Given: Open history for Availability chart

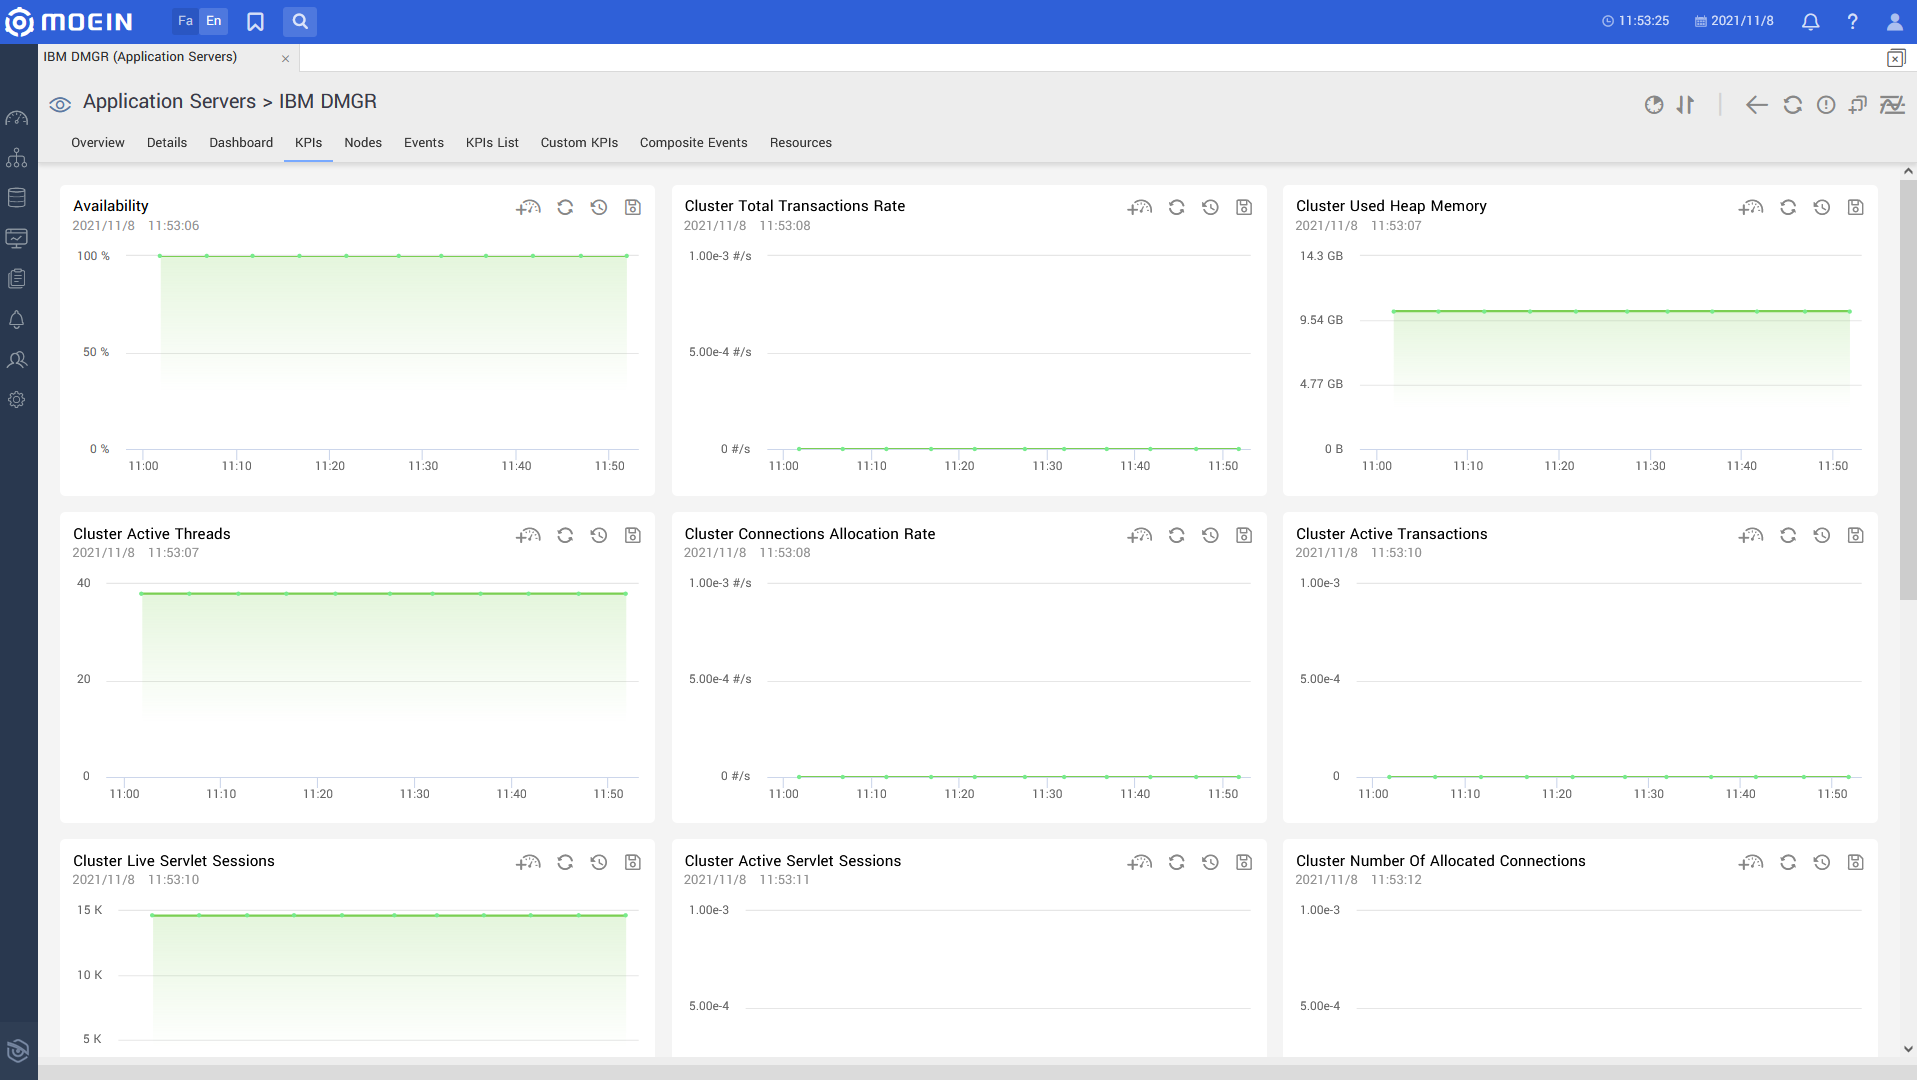Looking at the screenshot, I should [599, 208].
